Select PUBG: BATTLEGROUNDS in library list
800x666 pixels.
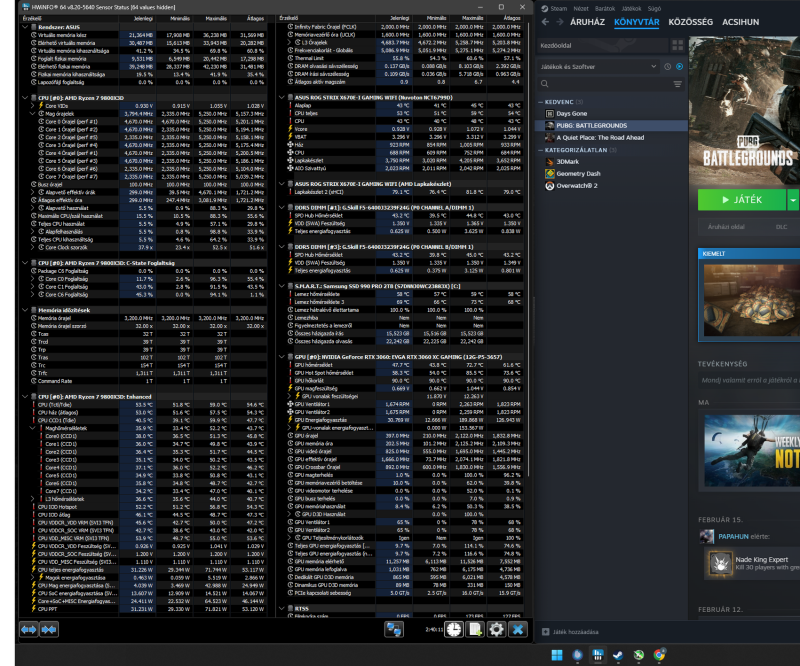[611, 126]
